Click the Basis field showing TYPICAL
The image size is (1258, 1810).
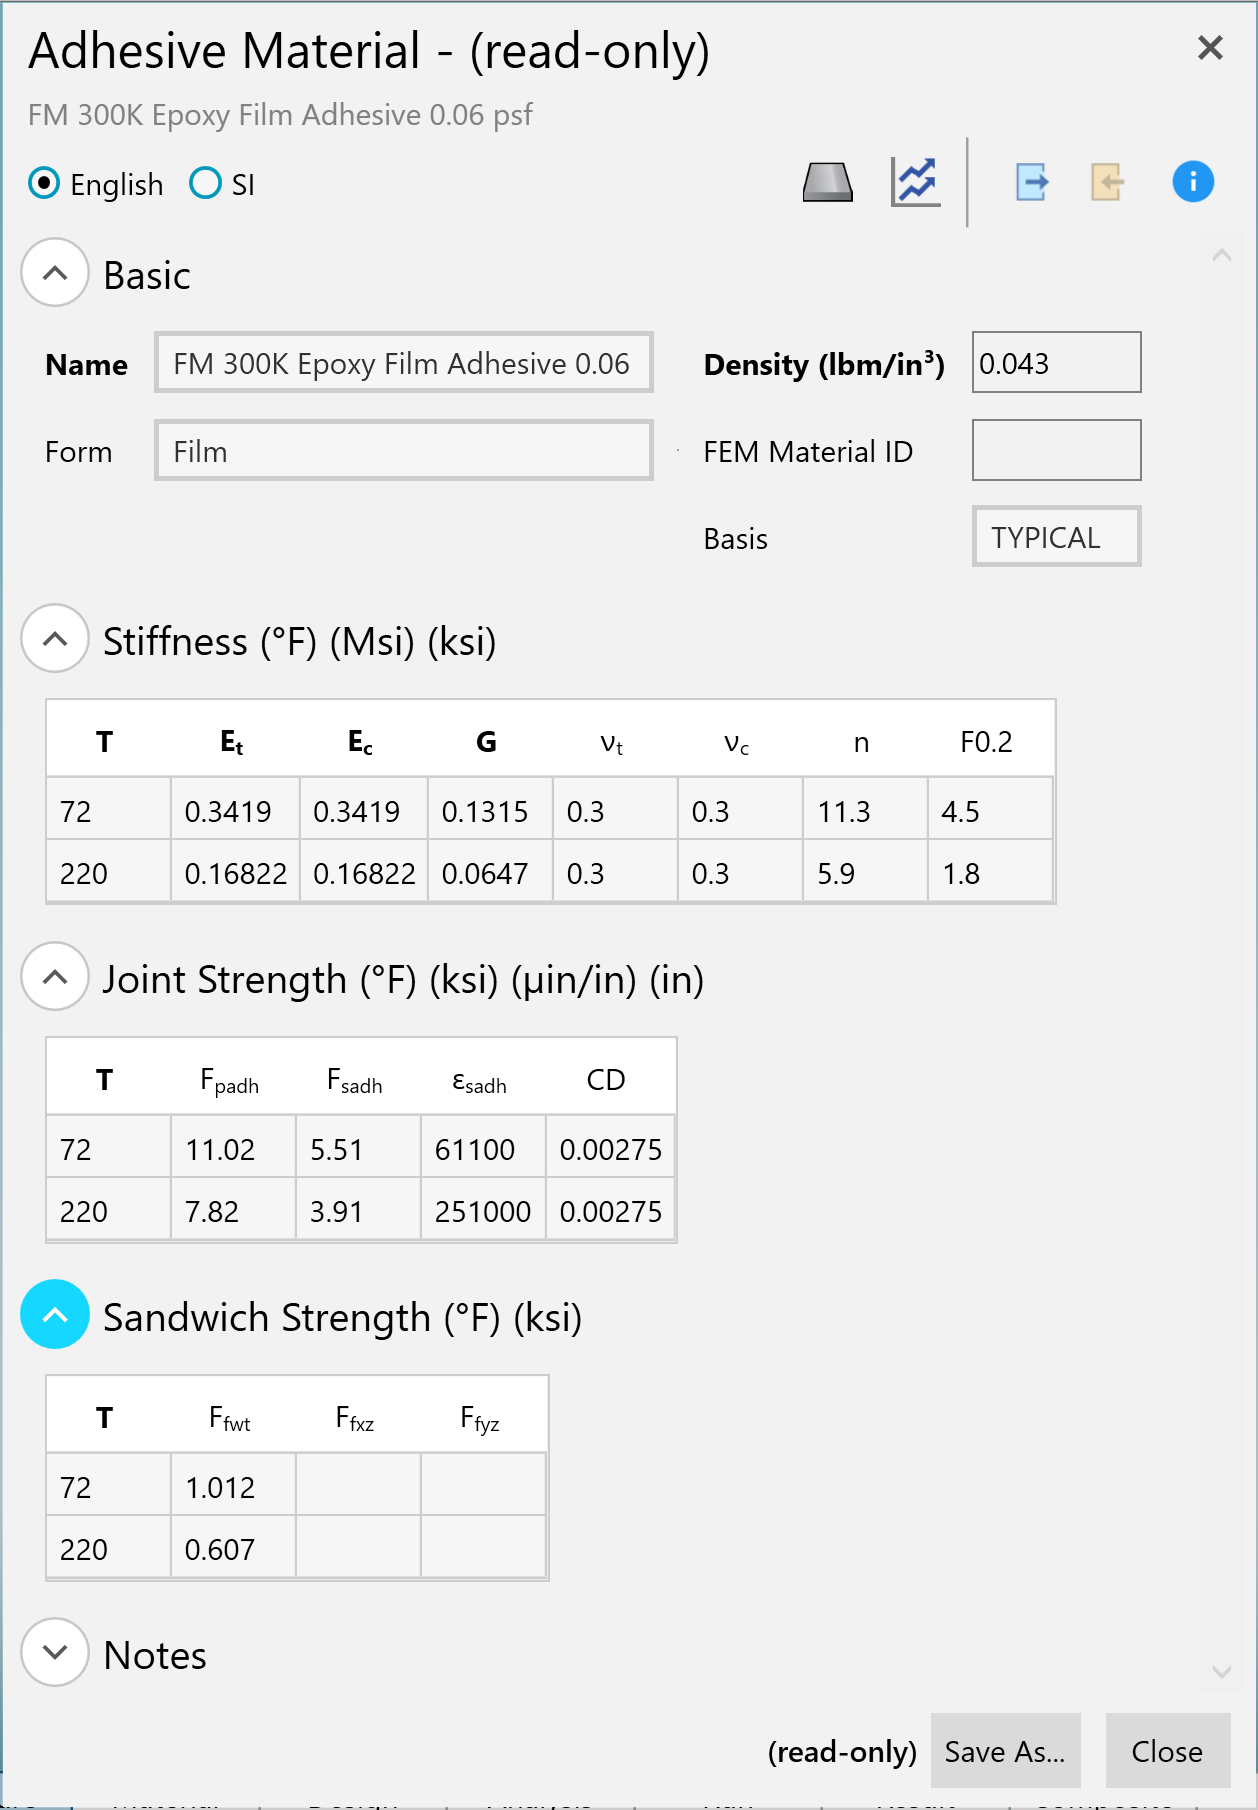coord(1056,537)
